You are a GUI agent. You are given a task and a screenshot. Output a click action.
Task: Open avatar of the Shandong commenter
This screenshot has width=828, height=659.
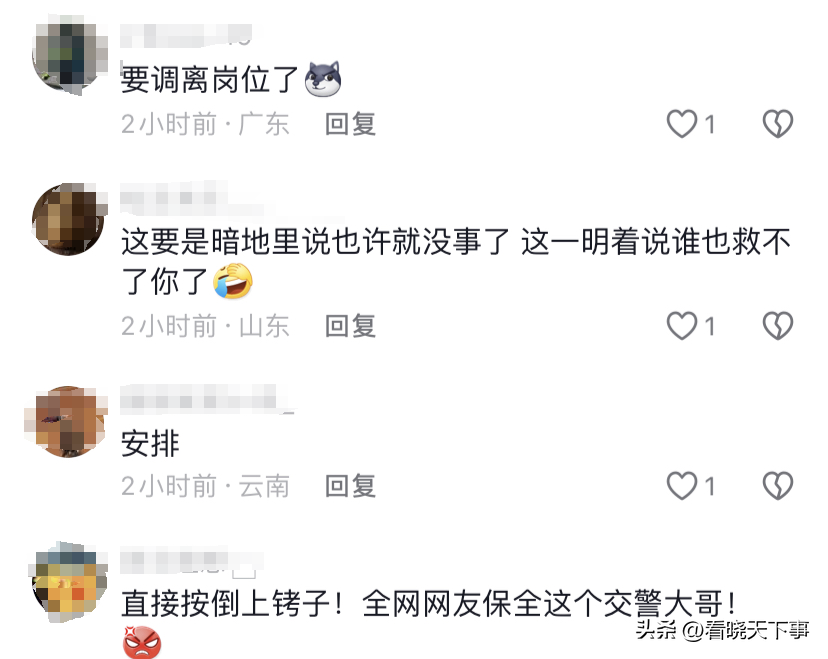[x=69, y=219]
